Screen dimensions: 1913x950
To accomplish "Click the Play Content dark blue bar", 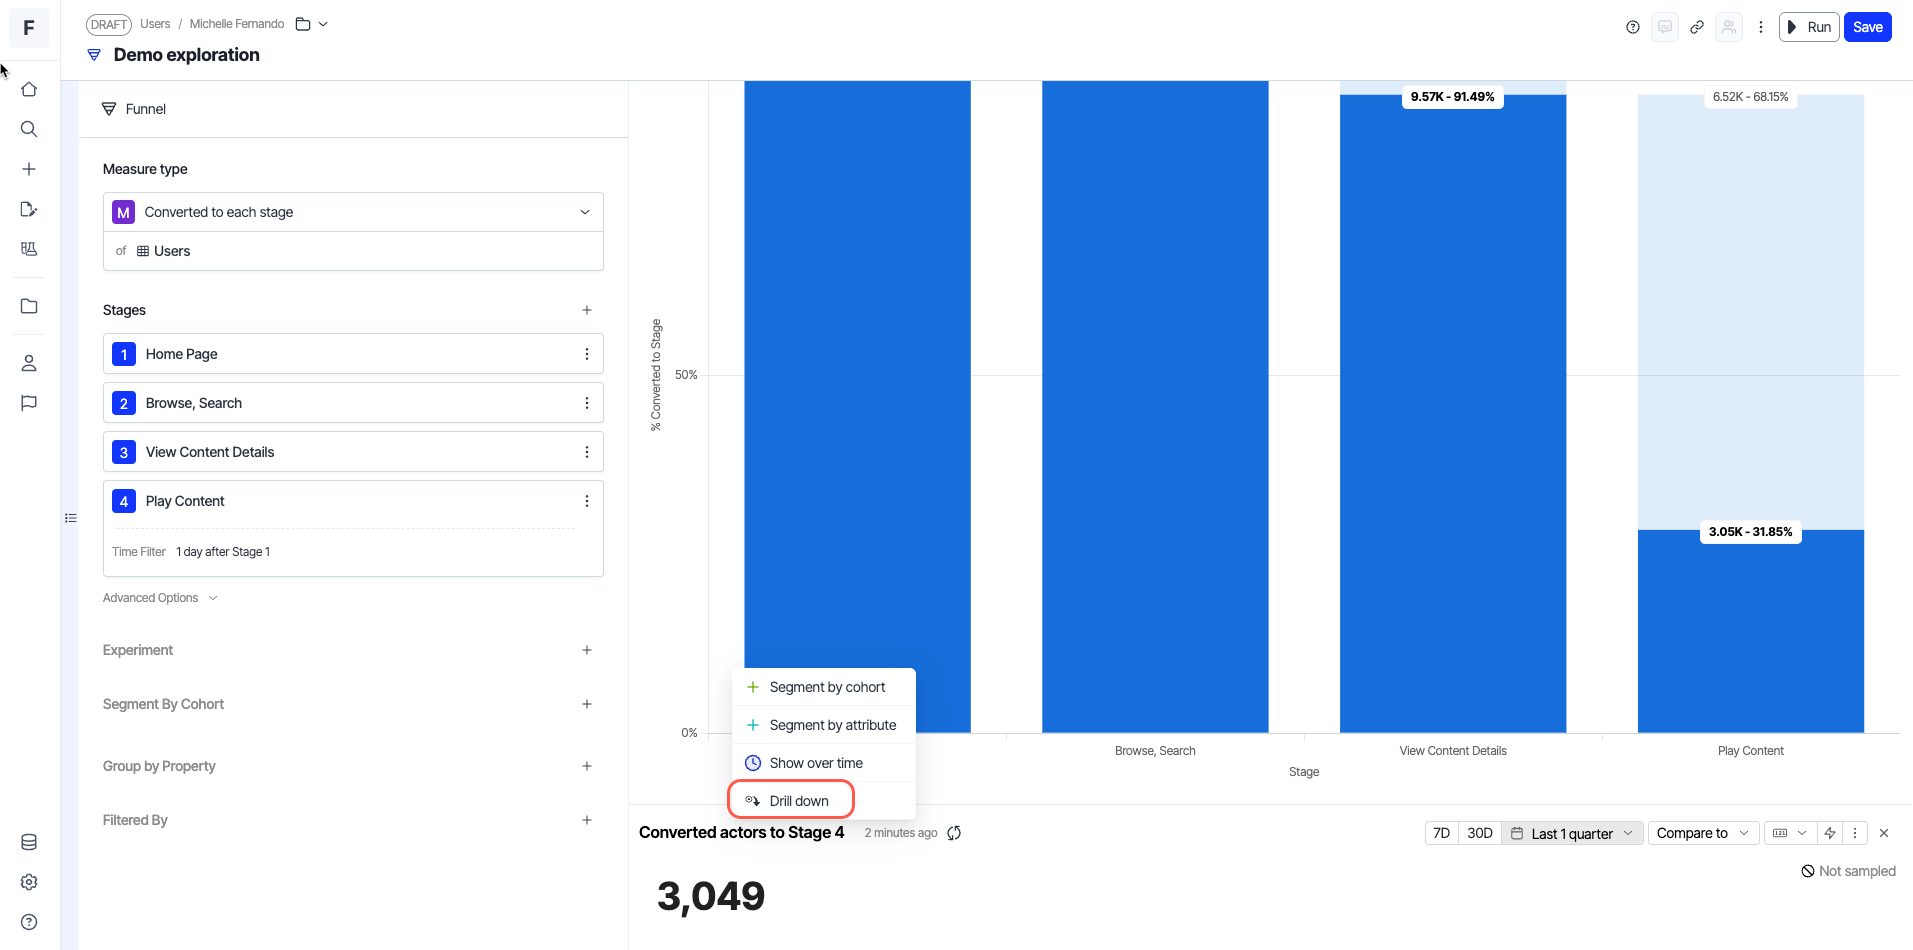I will tap(1750, 632).
